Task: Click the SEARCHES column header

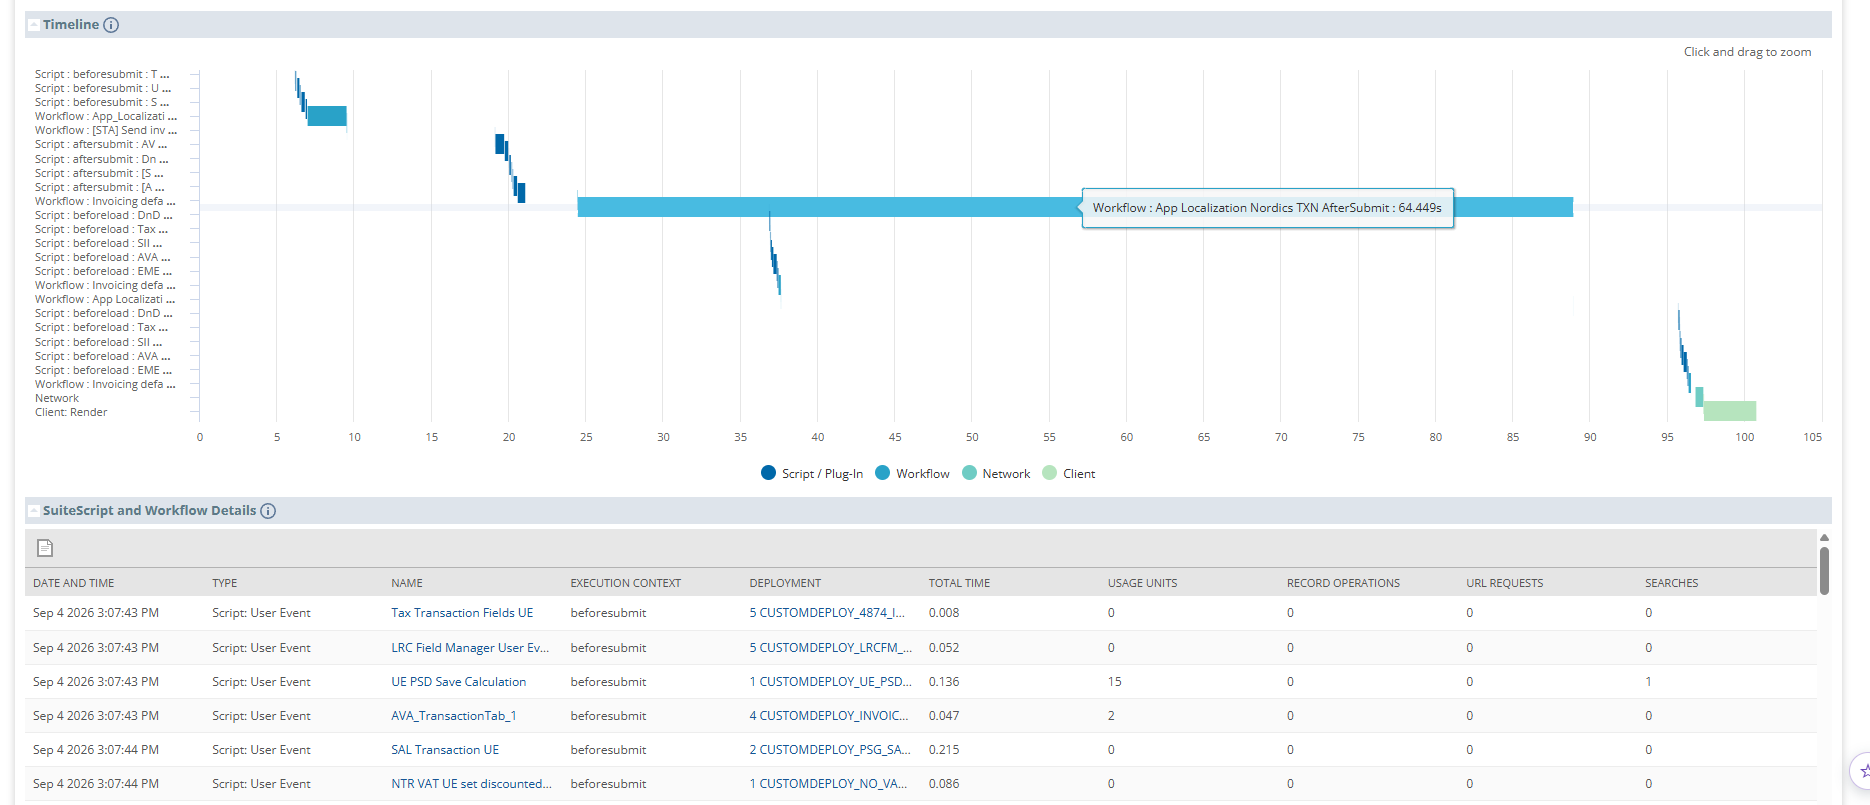Action: pyautogui.click(x=1671, y=583)
